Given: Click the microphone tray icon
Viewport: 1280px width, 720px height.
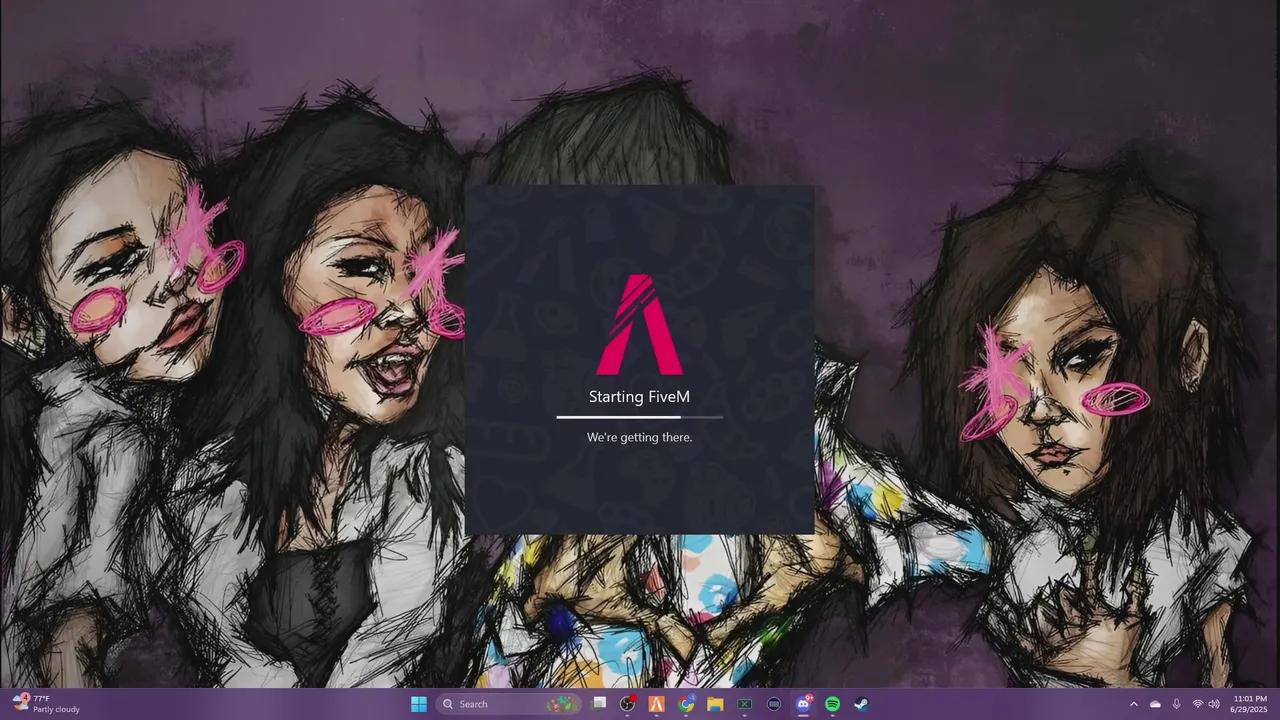Looking at the screenshot, I should pyautogui.click(x=1176, y=704).
